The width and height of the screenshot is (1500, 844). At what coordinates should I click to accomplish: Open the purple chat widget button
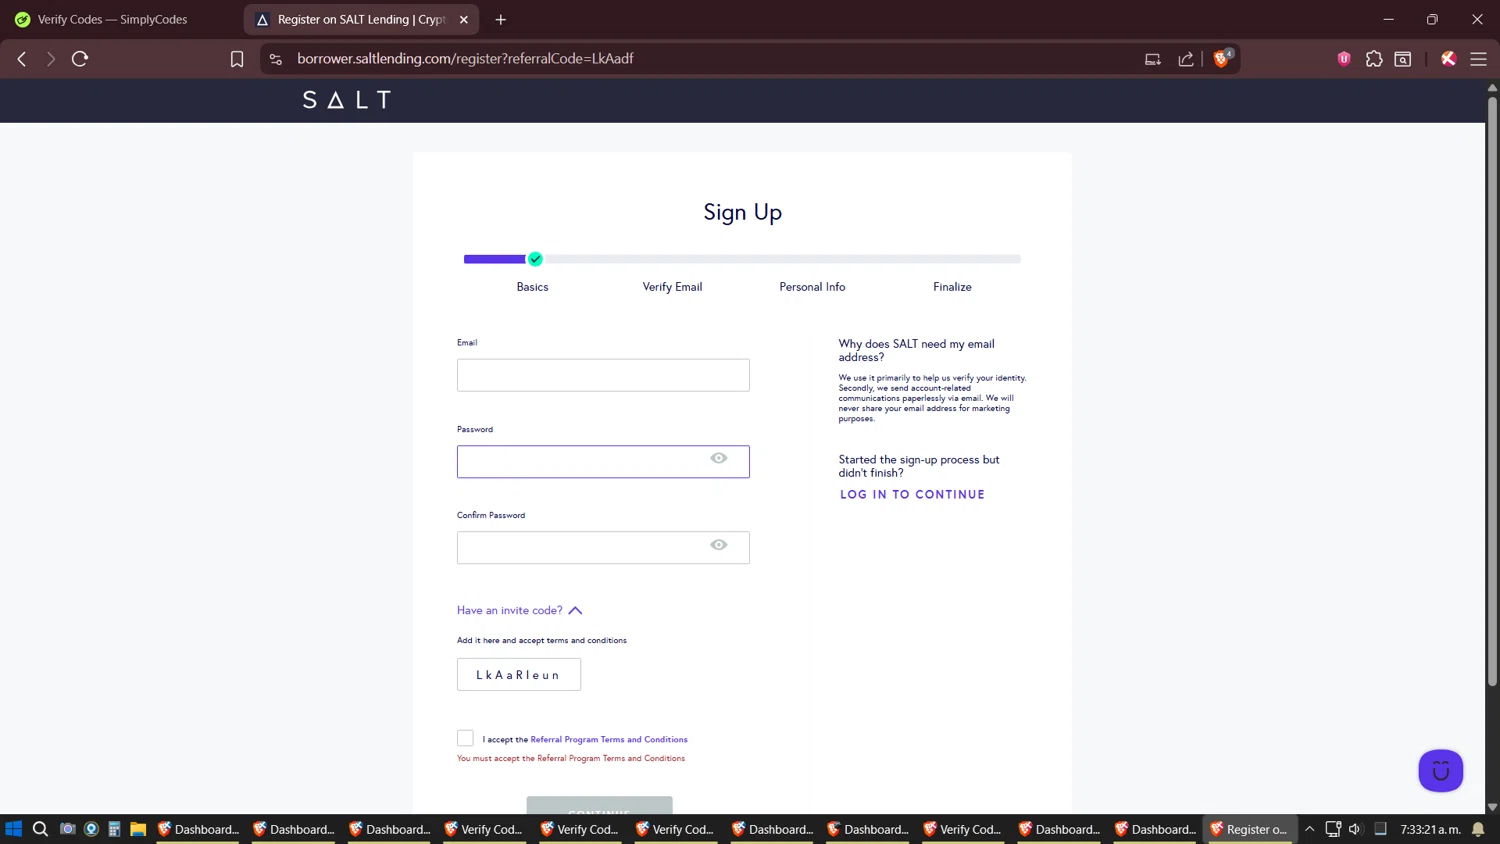point(1440,771)
